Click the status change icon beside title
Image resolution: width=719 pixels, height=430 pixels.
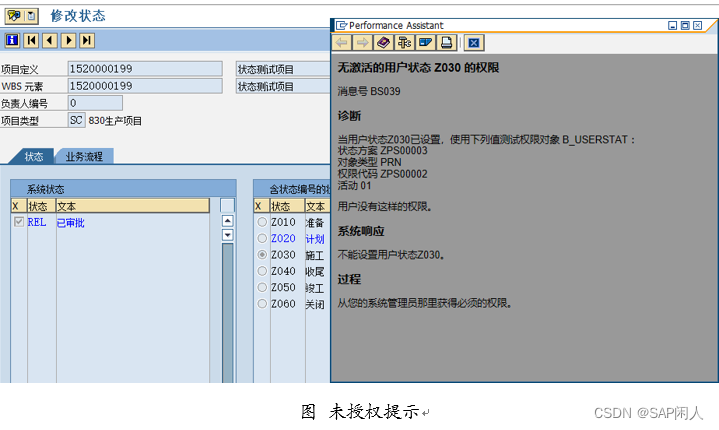click(14, 16)
